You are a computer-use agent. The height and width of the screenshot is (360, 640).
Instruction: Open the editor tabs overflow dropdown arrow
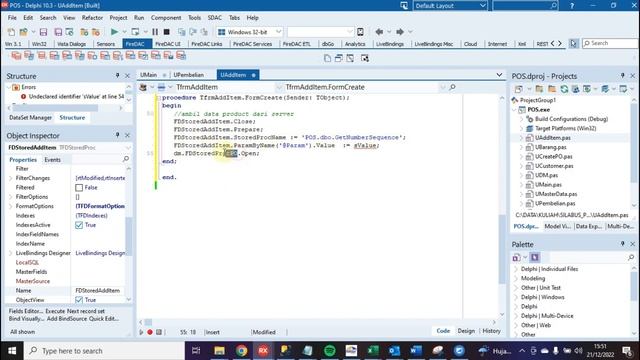499,75
